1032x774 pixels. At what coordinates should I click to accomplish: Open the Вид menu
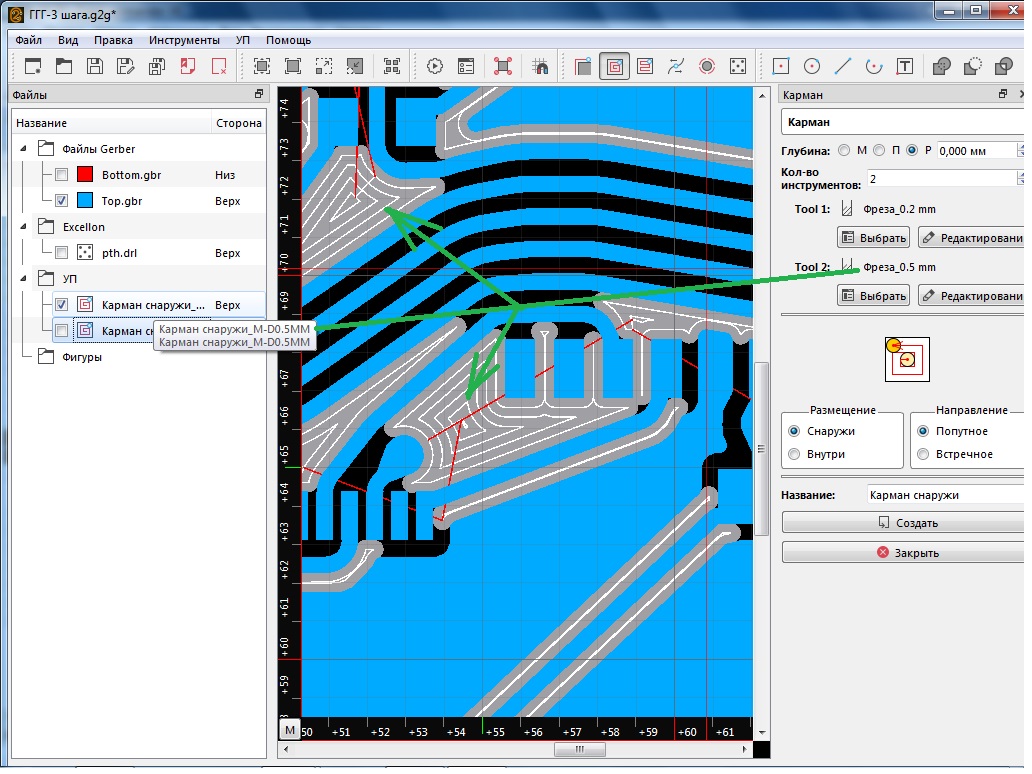pos(68,41)
